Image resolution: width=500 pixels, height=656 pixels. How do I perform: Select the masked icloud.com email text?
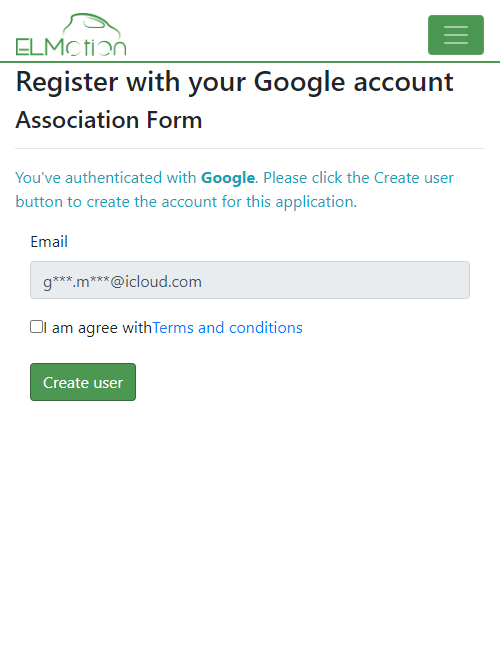122,282
